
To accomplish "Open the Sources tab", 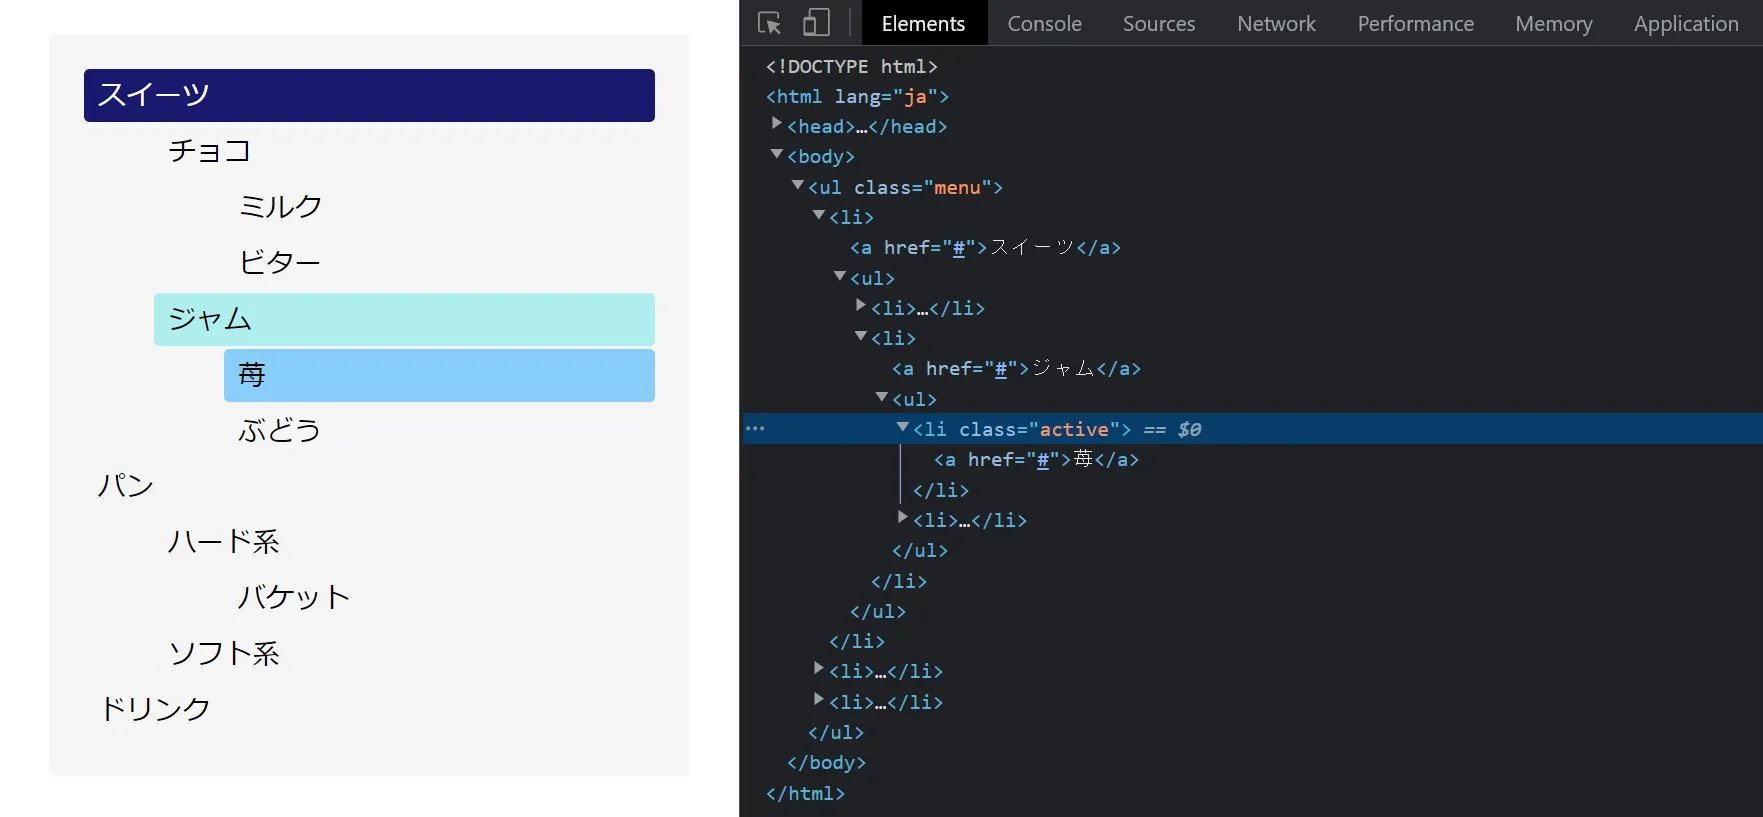I will (x=1158, y=23).
